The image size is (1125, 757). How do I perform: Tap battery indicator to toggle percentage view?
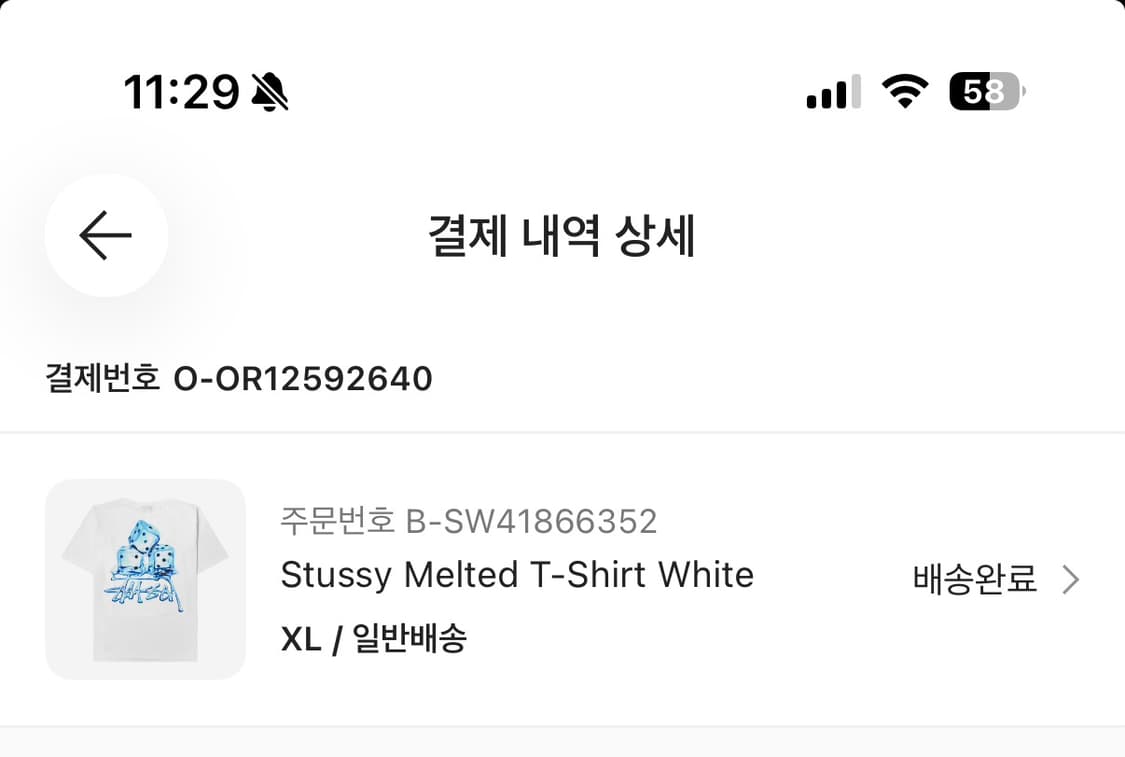(982, 91)
